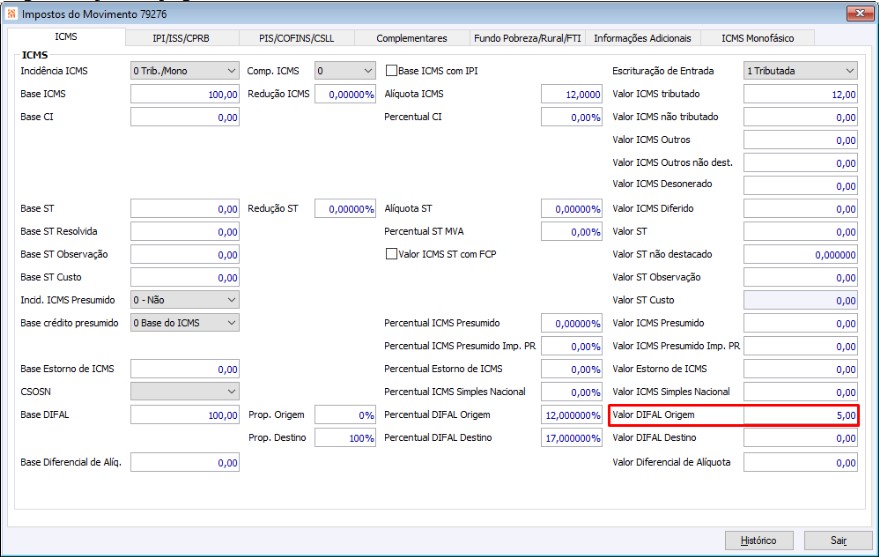Click the Valor ICMS Outros field

click(x=801, y=140)
